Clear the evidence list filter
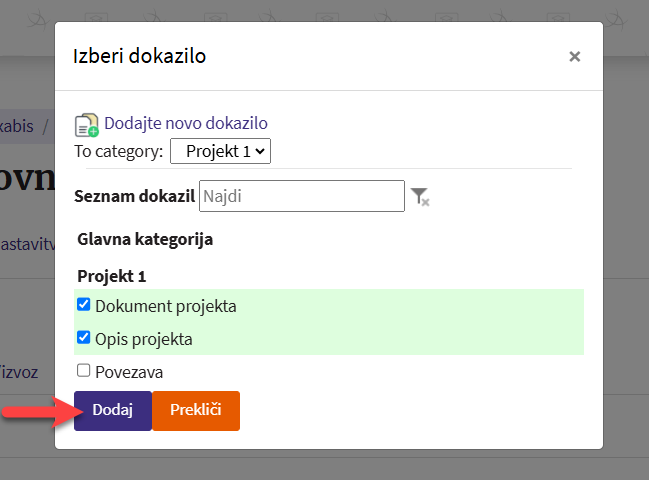The width and height of the screenshot is (649, 480). pyautogui.click(x=420, y=197)
